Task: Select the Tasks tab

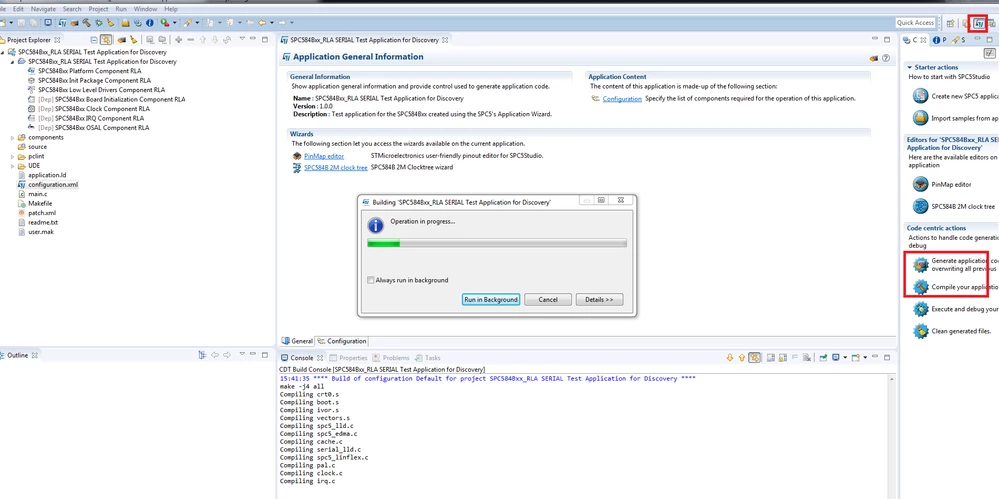Action: pyautogui.click(x=428, y=358)
